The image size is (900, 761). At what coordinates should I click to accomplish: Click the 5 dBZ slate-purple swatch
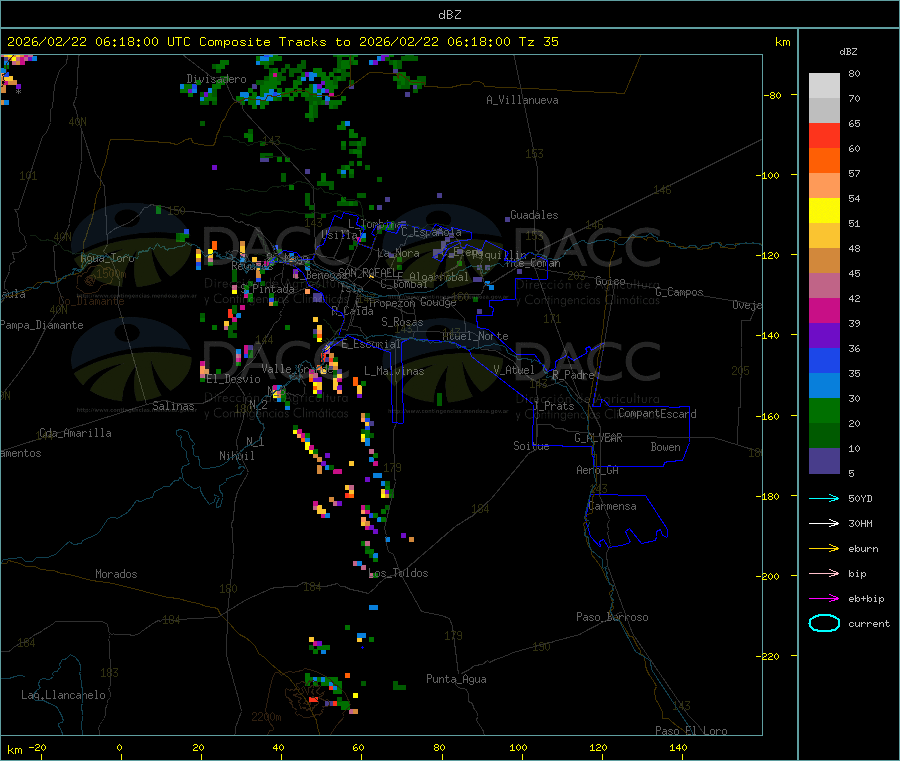tap(824, 461)
